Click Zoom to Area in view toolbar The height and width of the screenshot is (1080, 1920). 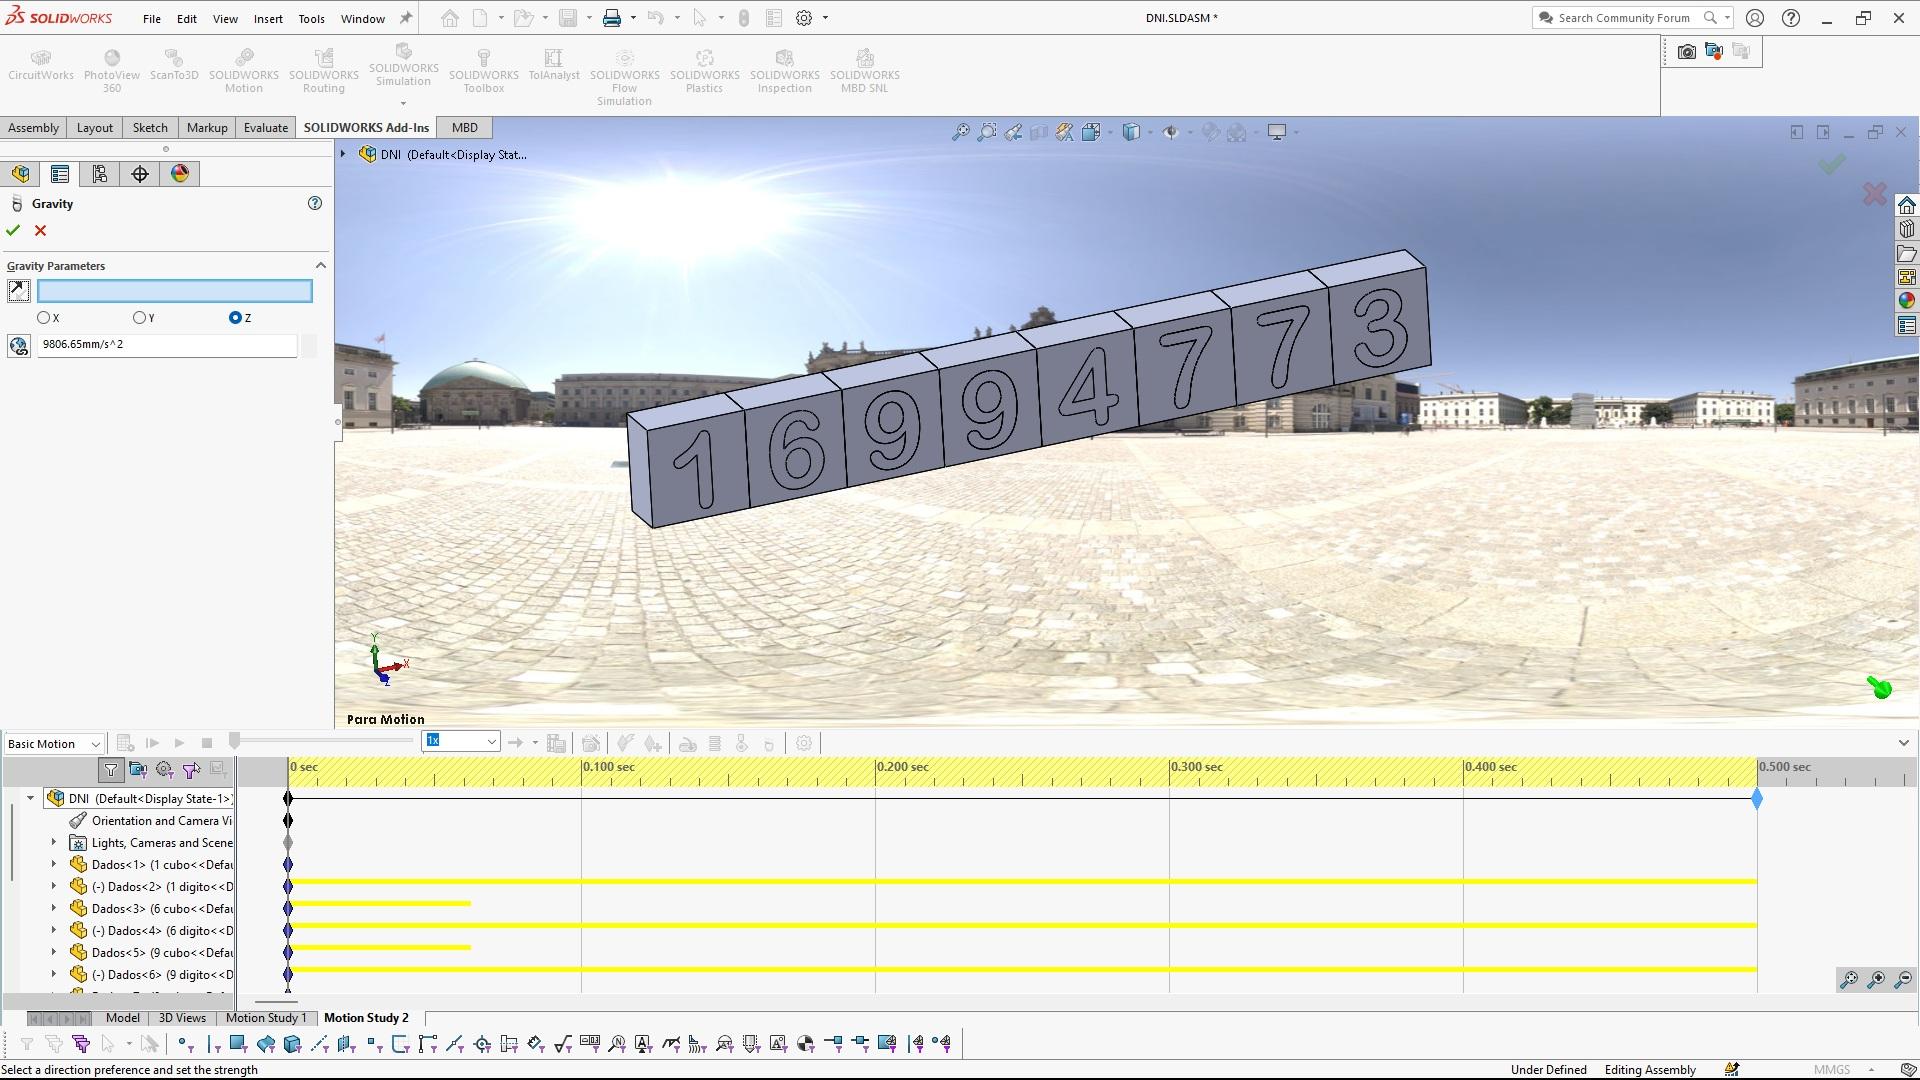point(987,132)
